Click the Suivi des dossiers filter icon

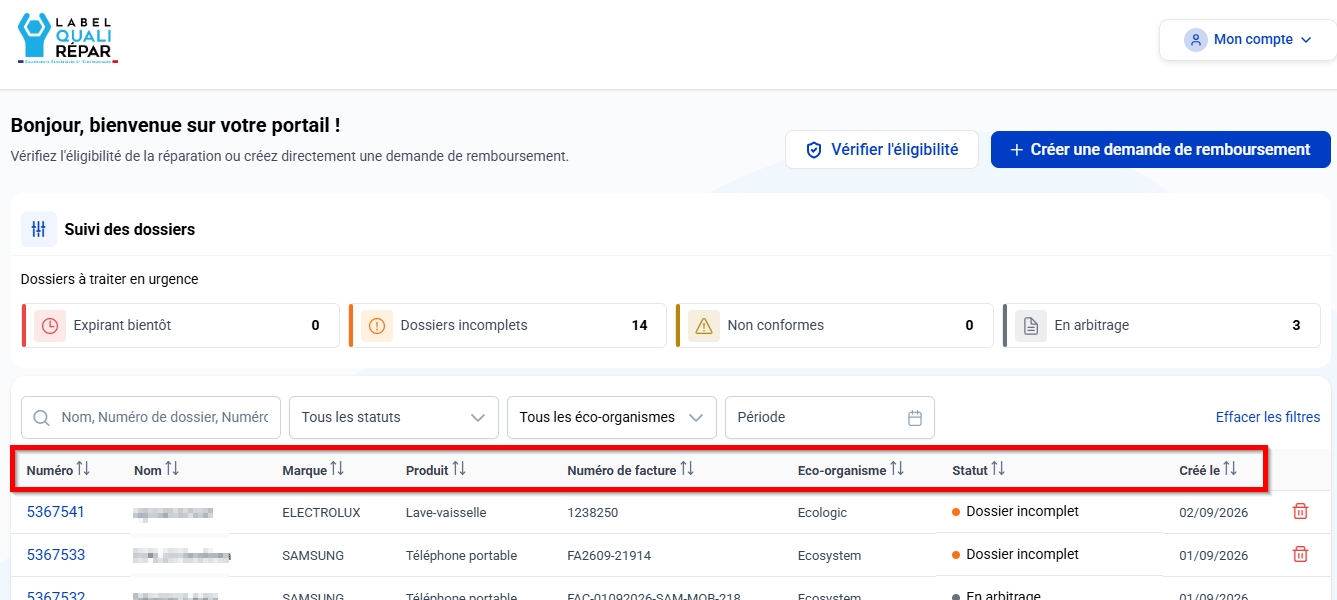39,229
